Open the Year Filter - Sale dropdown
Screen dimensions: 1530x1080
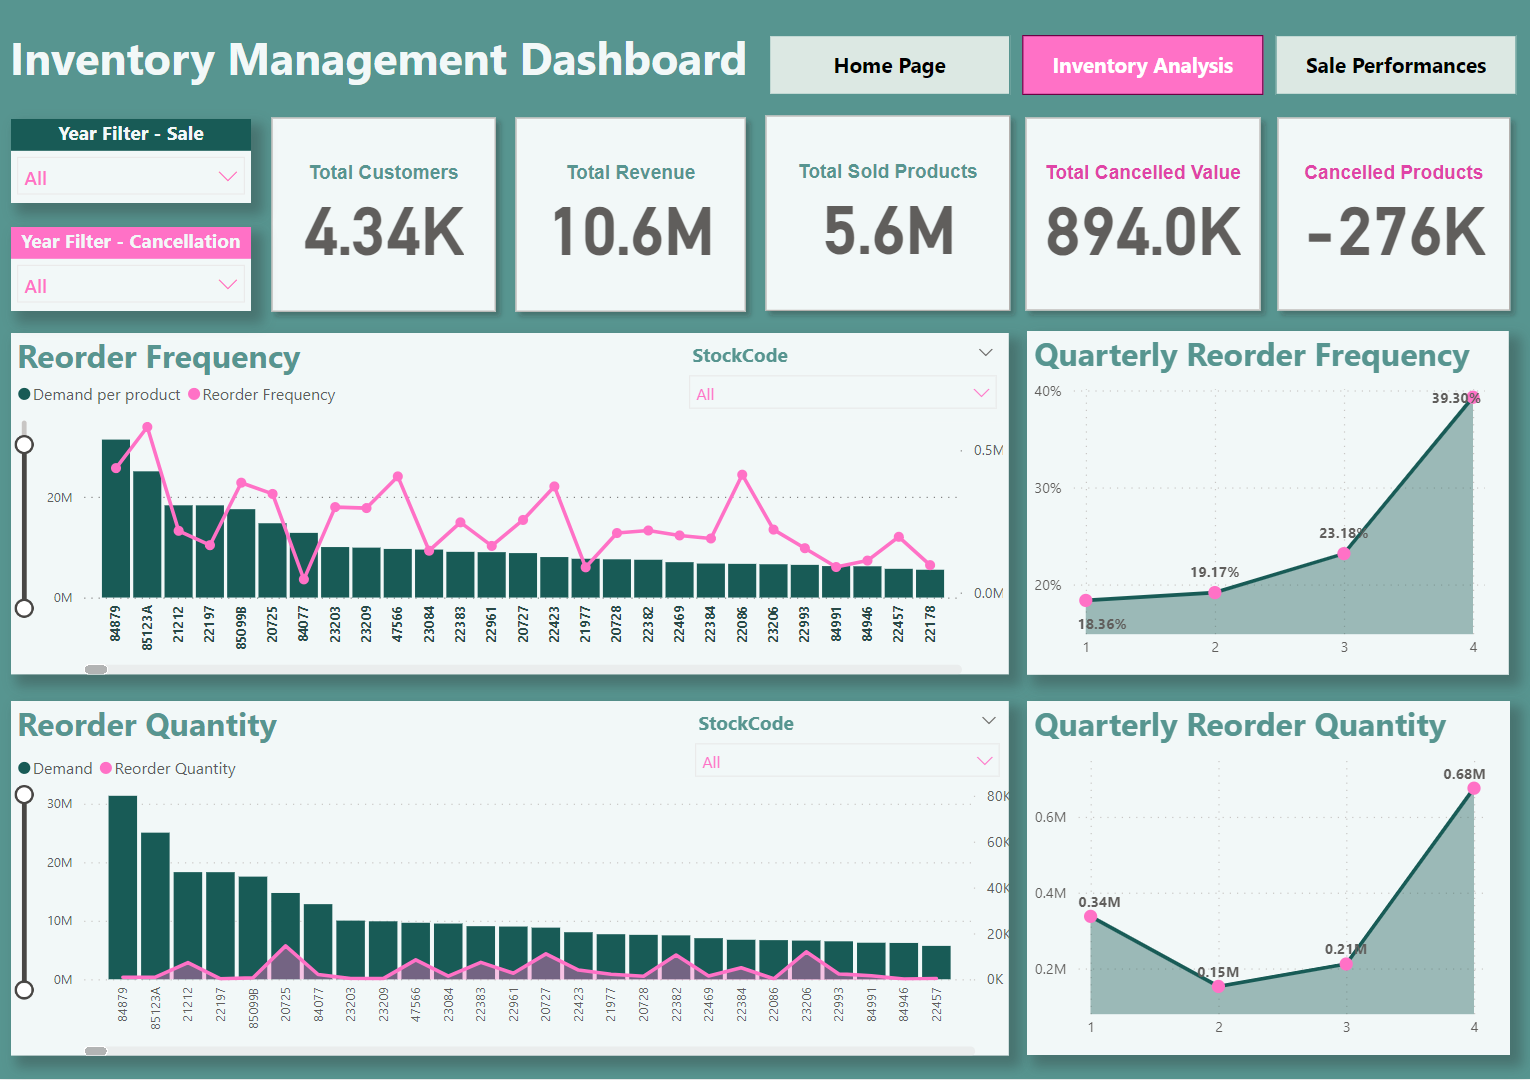[227, 177]
